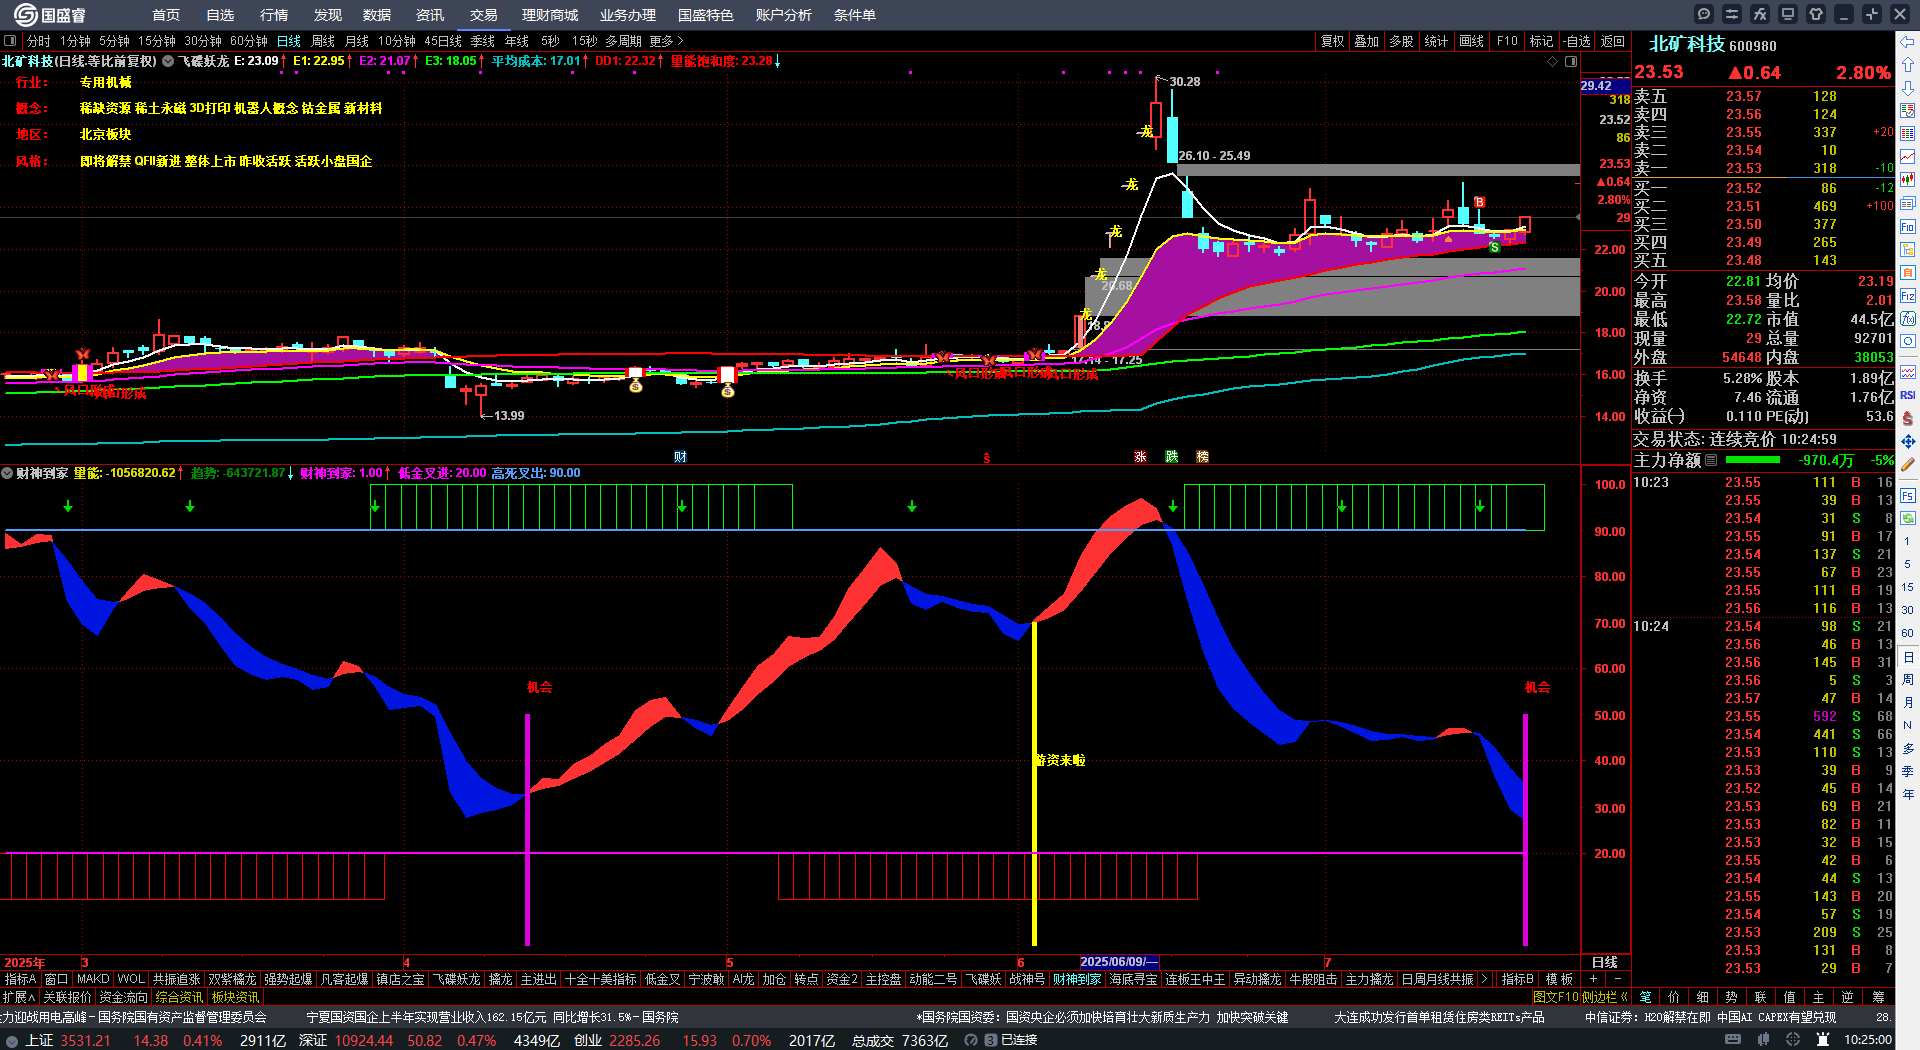Open the formula fx icon in title bar

click(1760, 14)
